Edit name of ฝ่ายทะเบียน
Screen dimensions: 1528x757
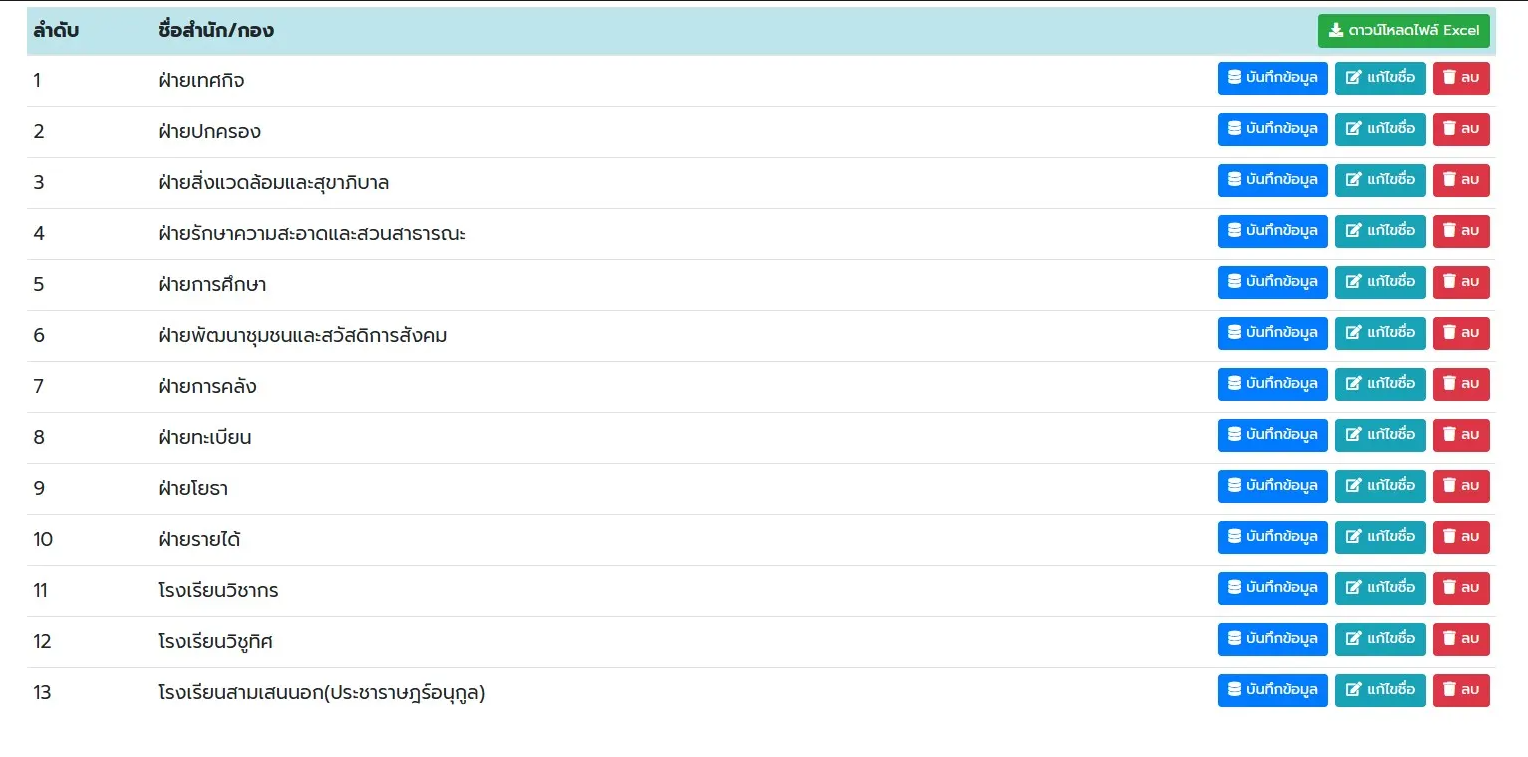coord(1380,435)
